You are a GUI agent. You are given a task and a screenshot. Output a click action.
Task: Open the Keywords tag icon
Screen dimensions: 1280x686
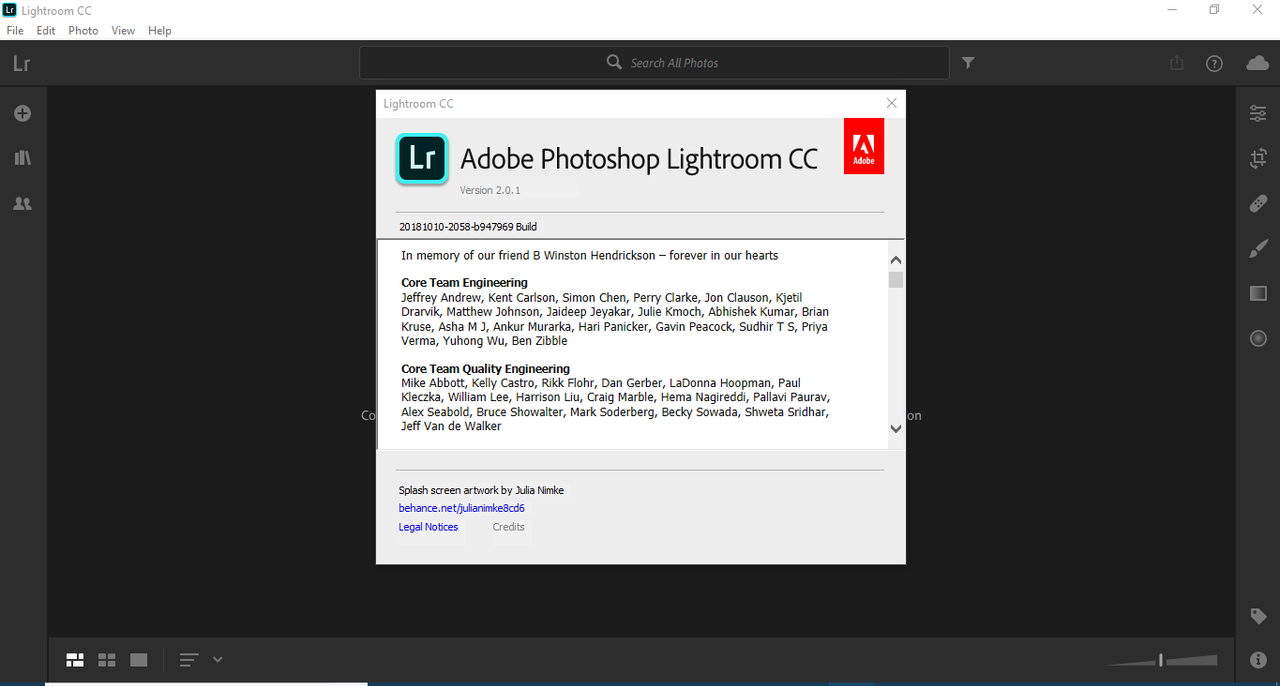click(1258, 616)
